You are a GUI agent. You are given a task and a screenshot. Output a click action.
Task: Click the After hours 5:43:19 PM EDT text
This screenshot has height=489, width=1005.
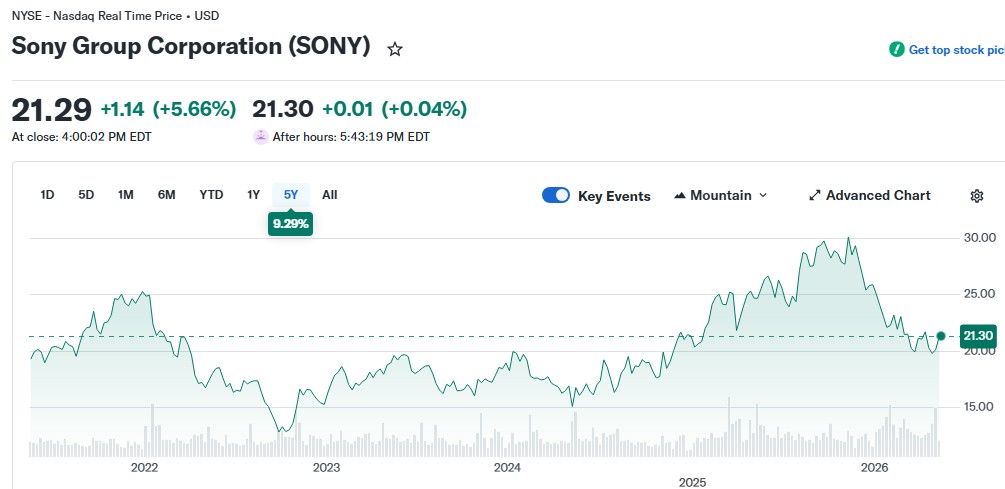(351, 137)
